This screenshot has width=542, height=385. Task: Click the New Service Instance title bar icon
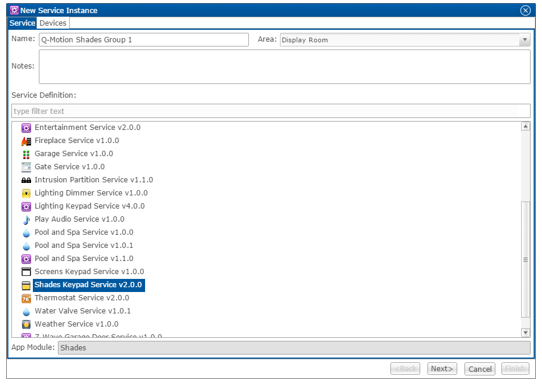[14, 10]
